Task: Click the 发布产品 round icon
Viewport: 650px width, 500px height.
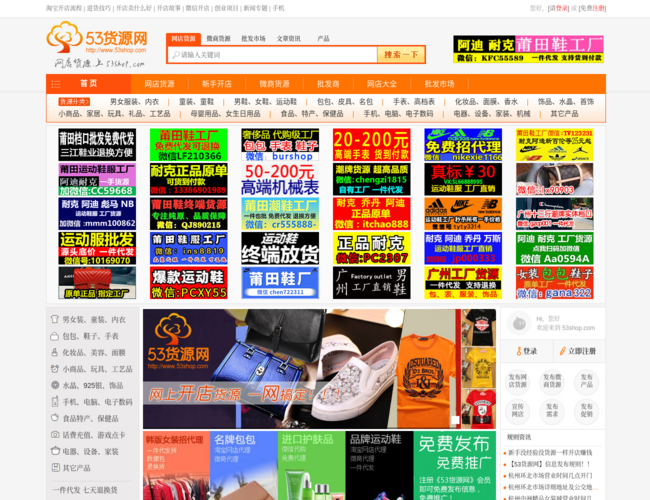Action: pyautogui.click(x=586, y=381)
